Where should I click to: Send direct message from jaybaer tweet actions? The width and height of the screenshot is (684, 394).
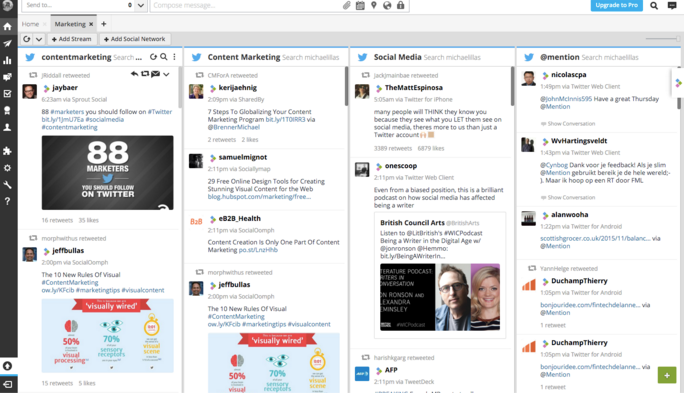tap(155, 74)
